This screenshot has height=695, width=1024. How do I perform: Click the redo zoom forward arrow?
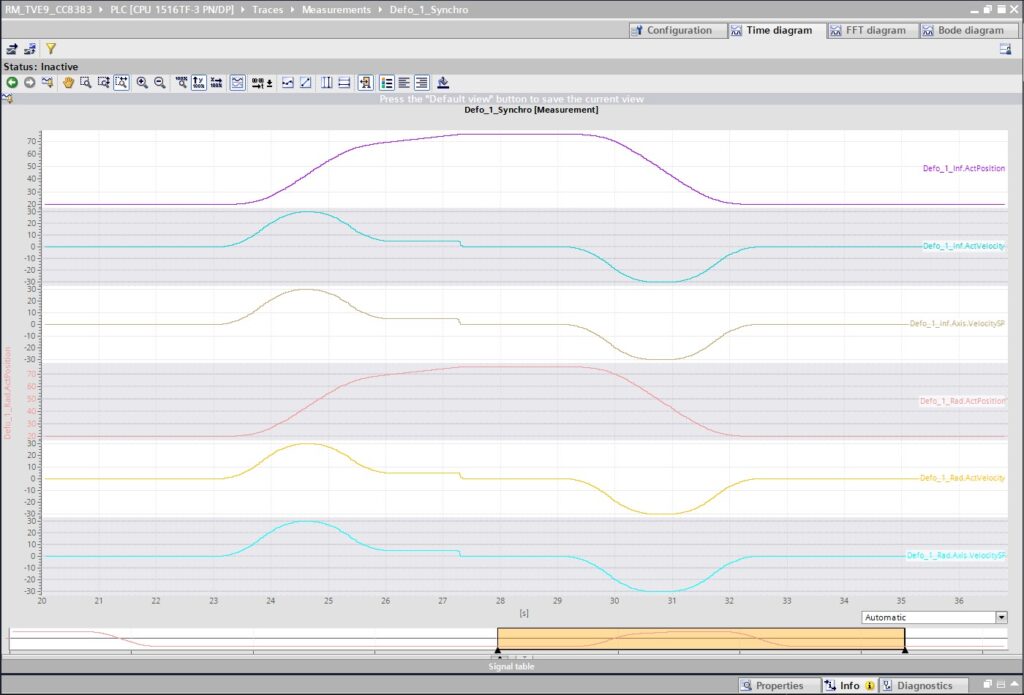pyautogui.click(x=29, y=82)
